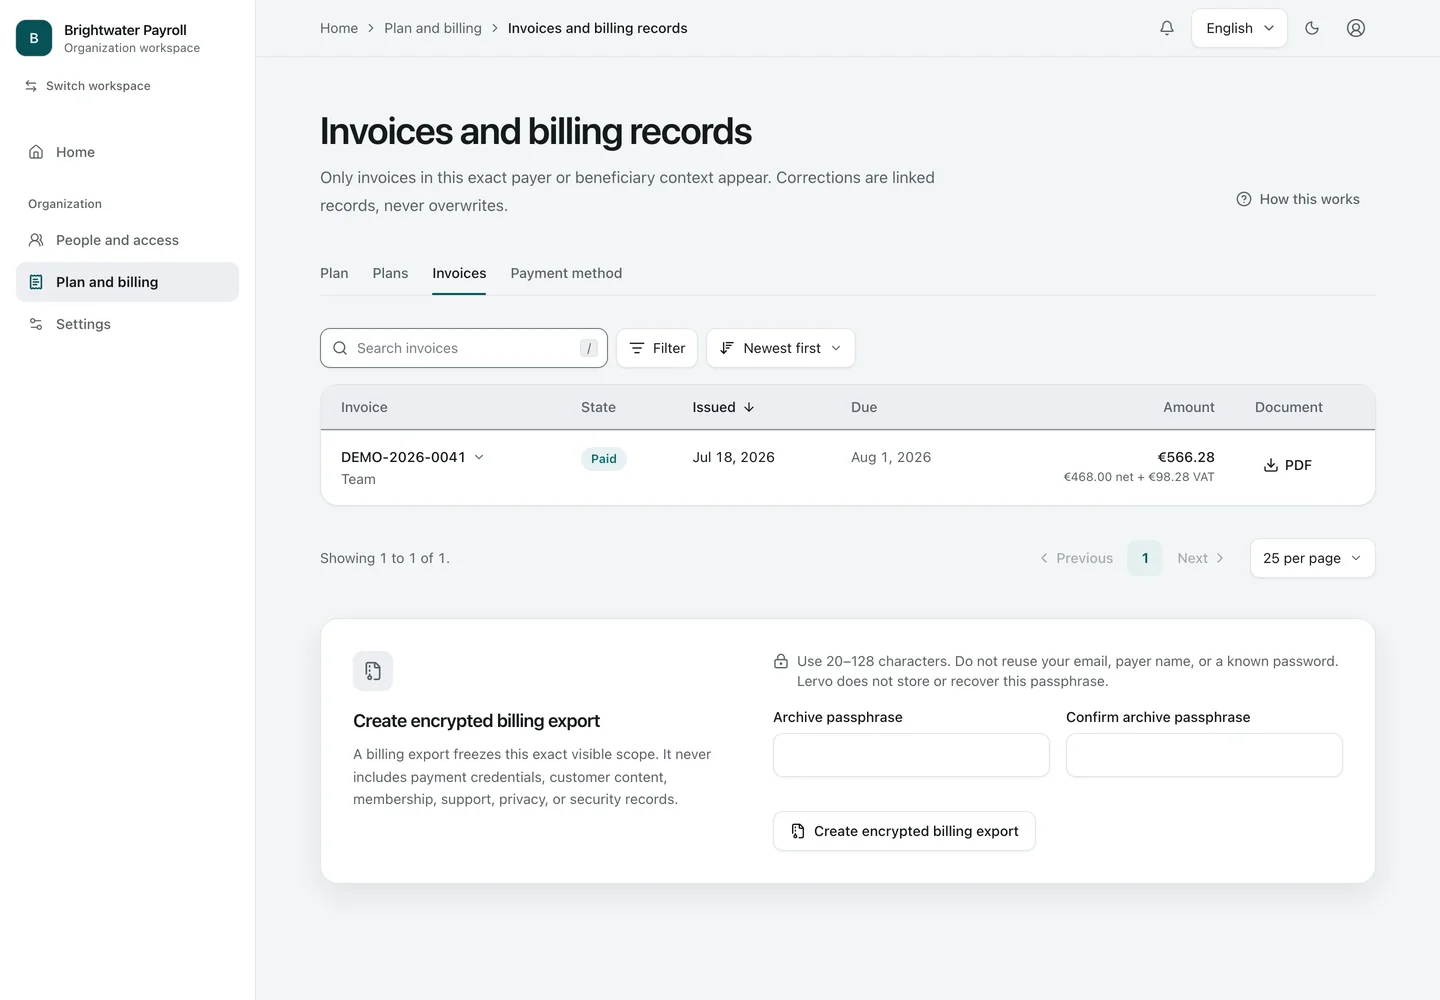The height and width of the screenshot is (1000, 1440).
Task: Click the Switch workspace arrows icon
Action: pyautogui.click(x=31, y=86)
